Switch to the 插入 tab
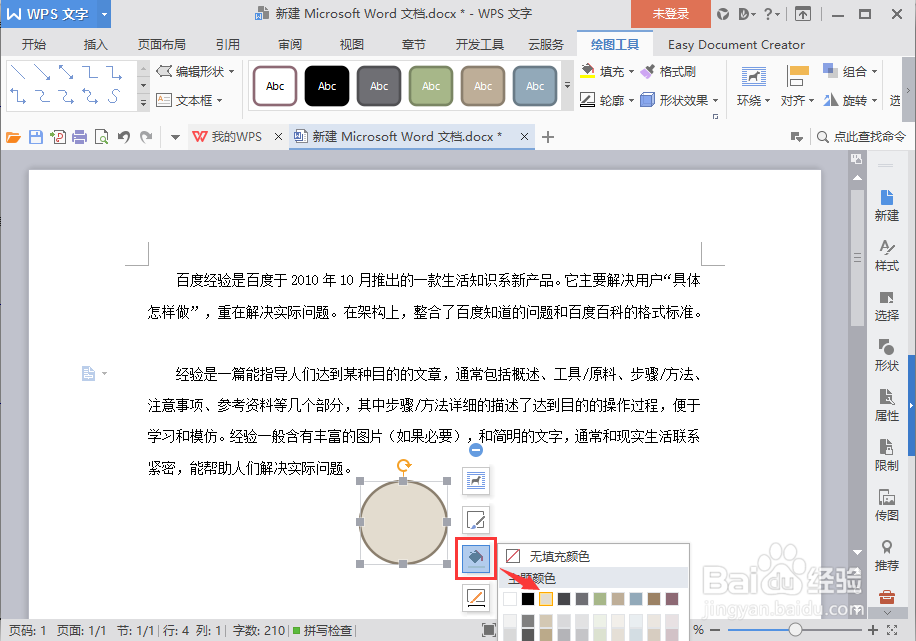Screen dimensions: 916x641 95,44
